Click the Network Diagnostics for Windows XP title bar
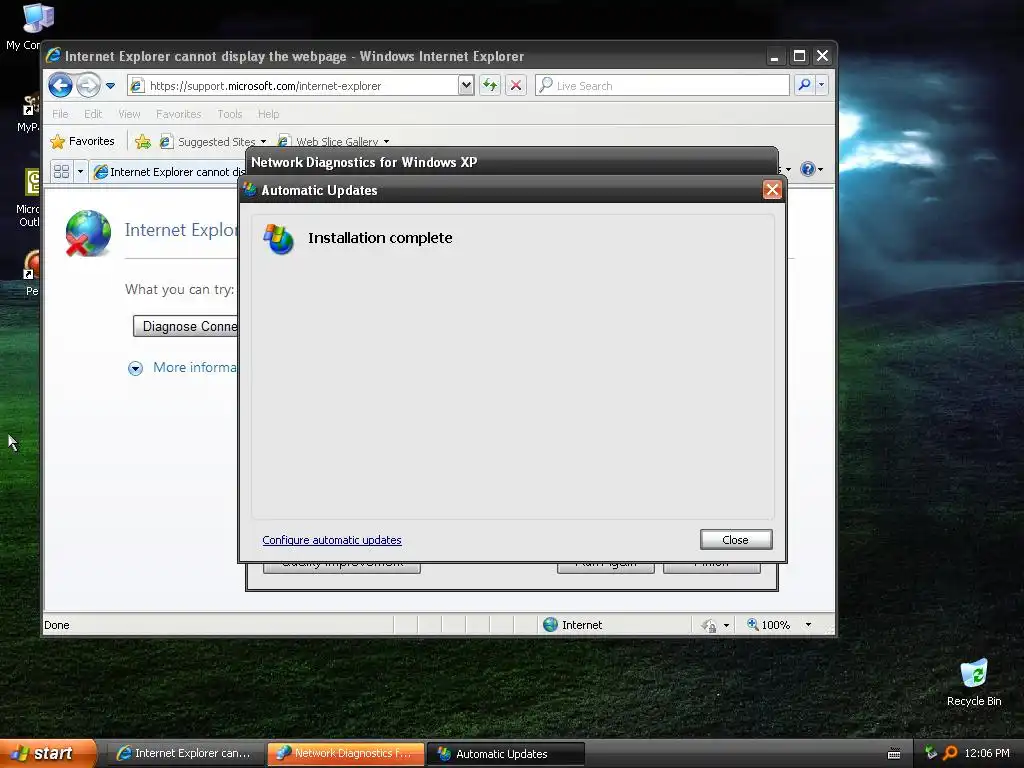This screenshot has height=768, width=1024. coord(511,161)
